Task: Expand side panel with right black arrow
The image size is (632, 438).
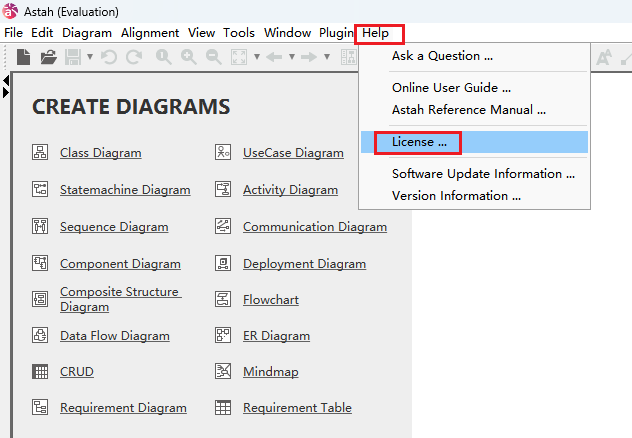Action: tap(6, 93)
